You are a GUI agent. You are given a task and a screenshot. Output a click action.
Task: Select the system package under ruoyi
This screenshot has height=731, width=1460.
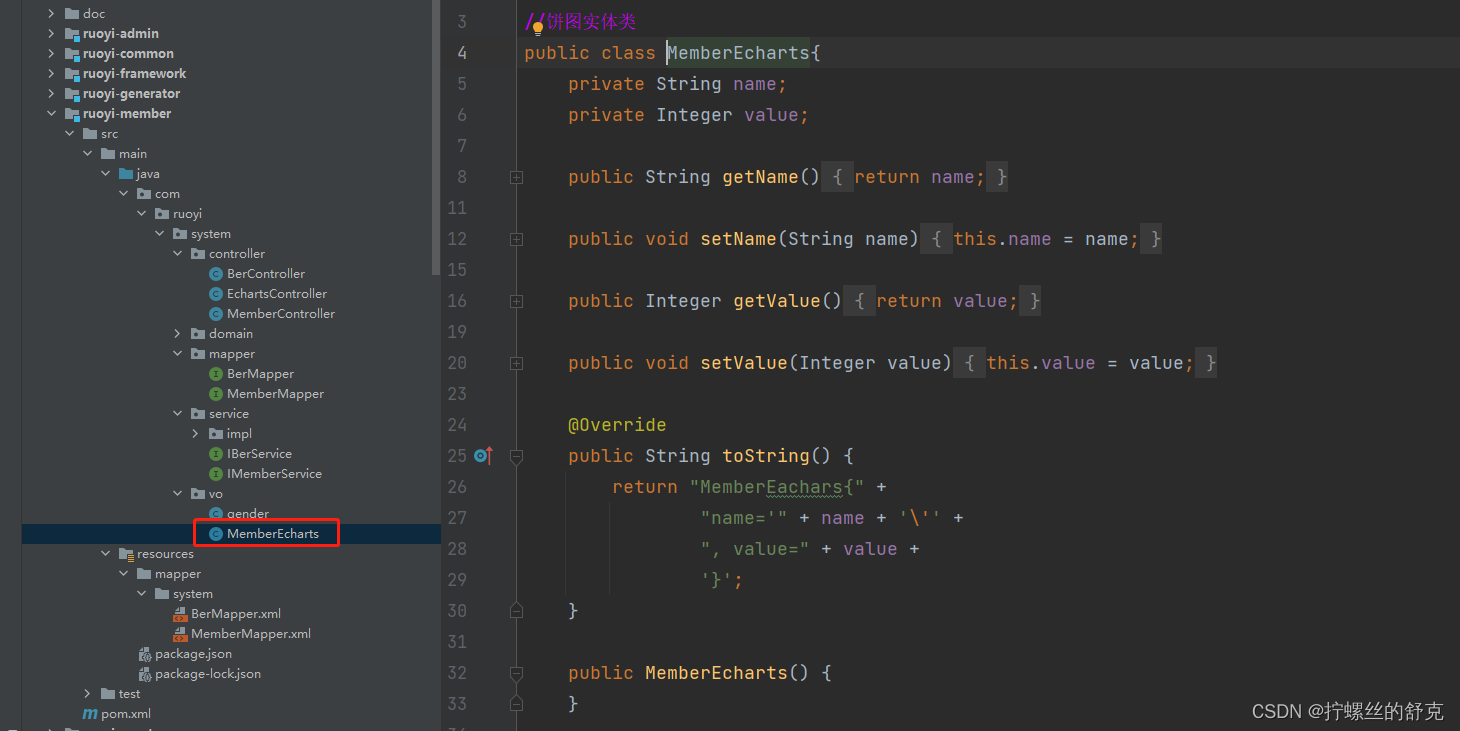211,234
